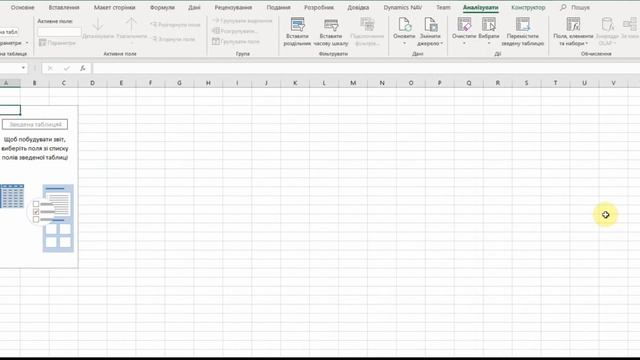Select column header M
The width and height of the screenshot is (640, 360).
coord(353,83)
